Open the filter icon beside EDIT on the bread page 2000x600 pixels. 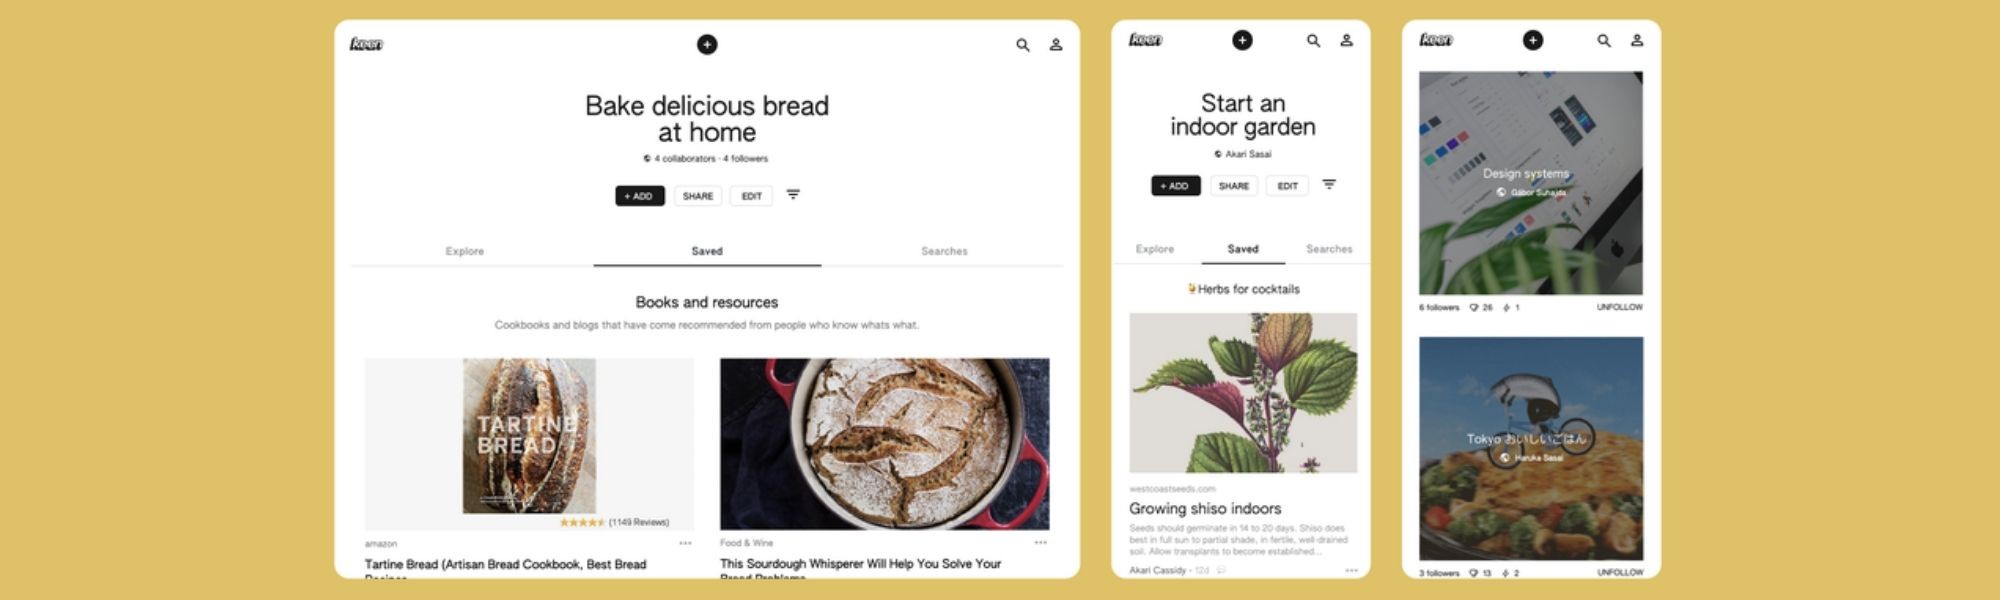tap(793, 195)
